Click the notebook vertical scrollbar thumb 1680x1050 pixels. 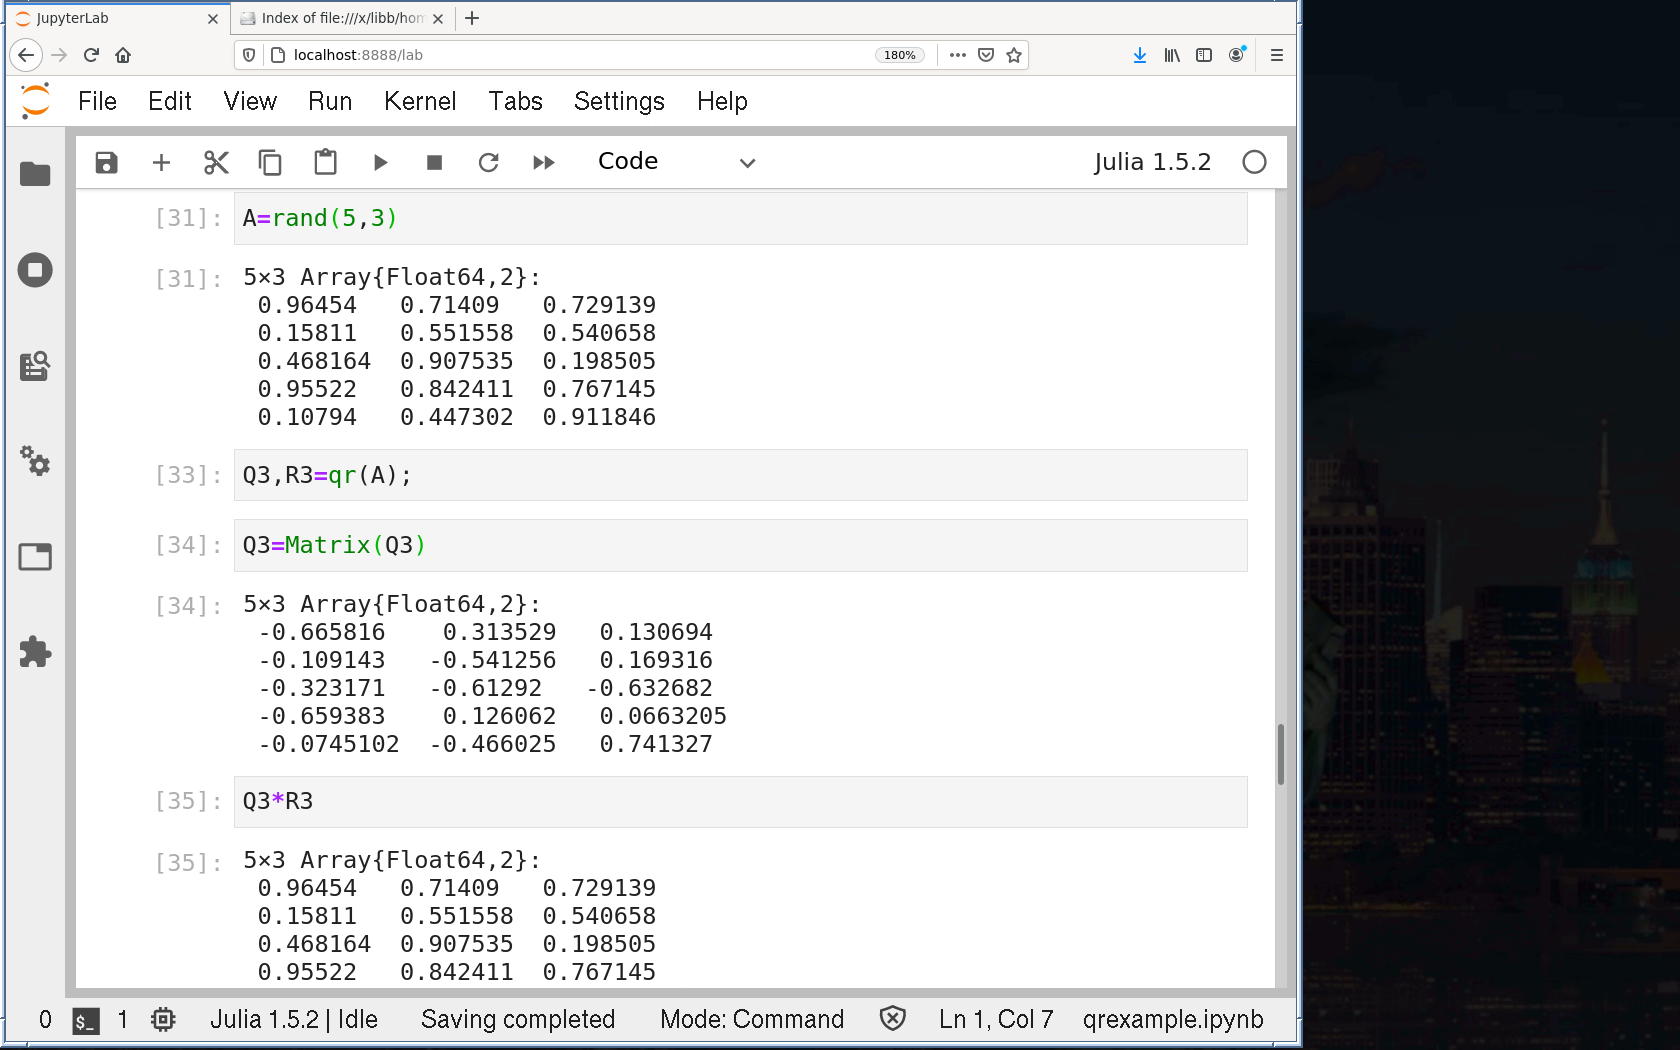(x=1280, y=754)
